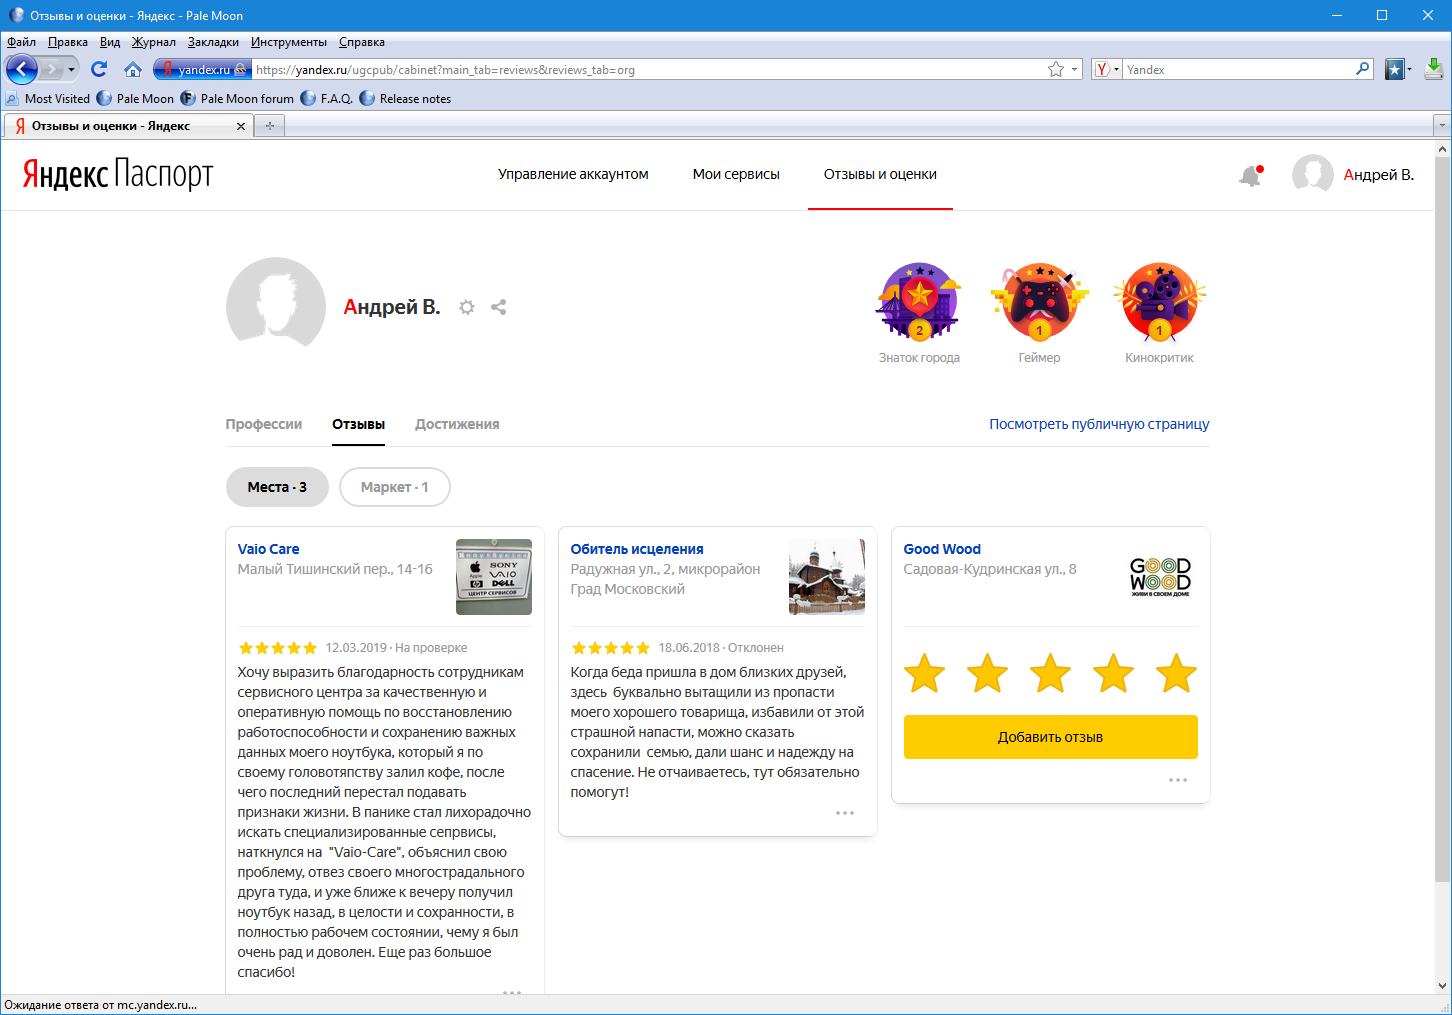Open the Инструменты menu
This screenshot has width=1452, height=1015.
point(289,42)
